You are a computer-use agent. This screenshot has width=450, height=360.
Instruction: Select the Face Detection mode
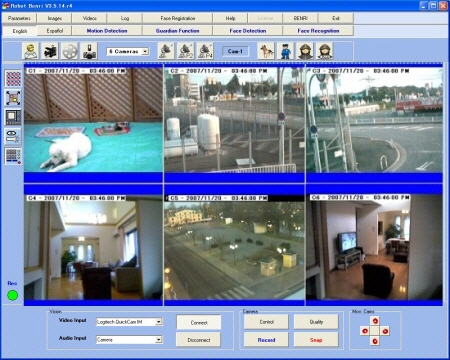tap(248, 31)
